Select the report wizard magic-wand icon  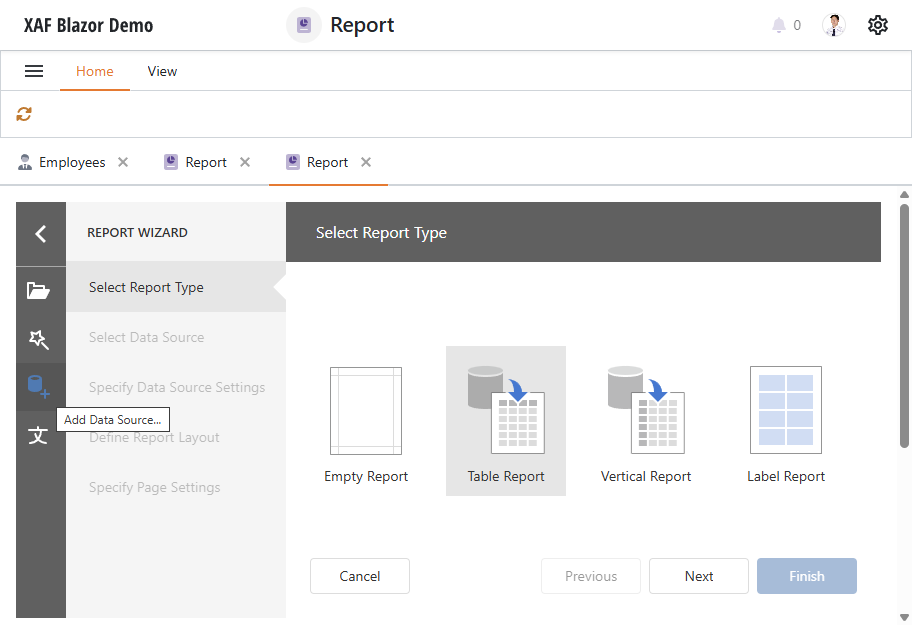pos(40,339)
